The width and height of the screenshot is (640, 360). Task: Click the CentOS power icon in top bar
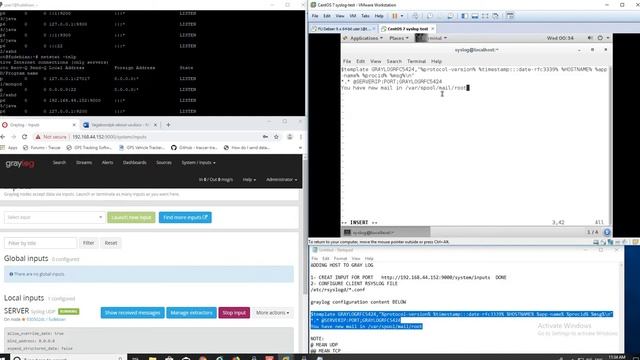pyautogui.click(x=600, y=38)
